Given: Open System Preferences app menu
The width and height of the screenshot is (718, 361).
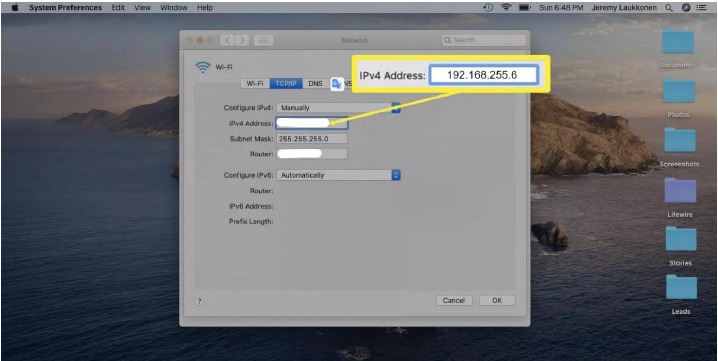Looking at the screenshot, I should [65, 8].
